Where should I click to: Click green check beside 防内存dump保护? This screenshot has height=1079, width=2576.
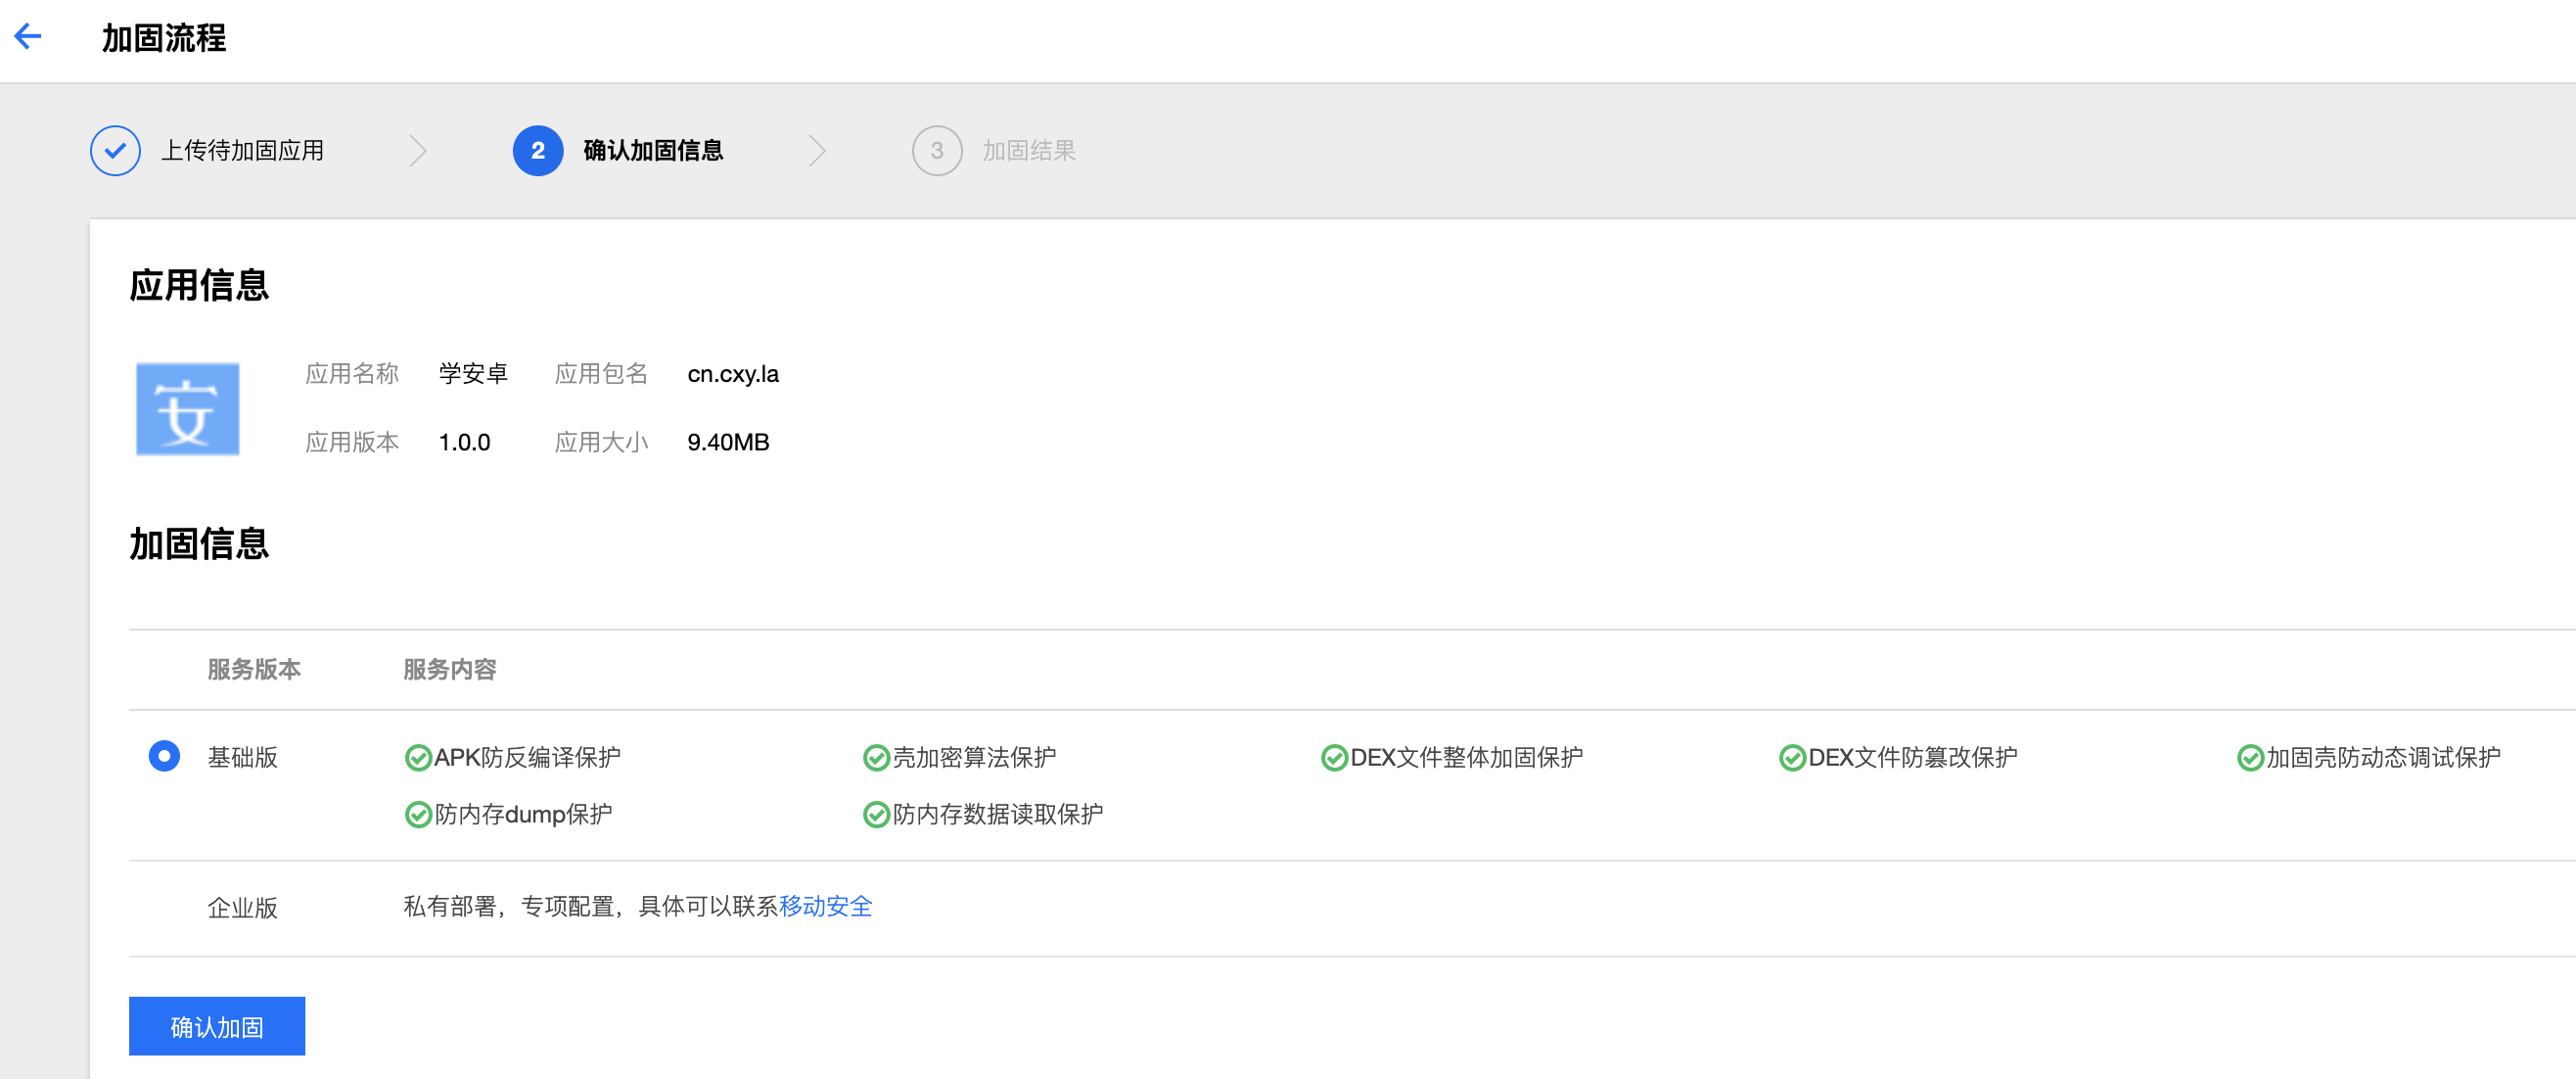(418, 815)
